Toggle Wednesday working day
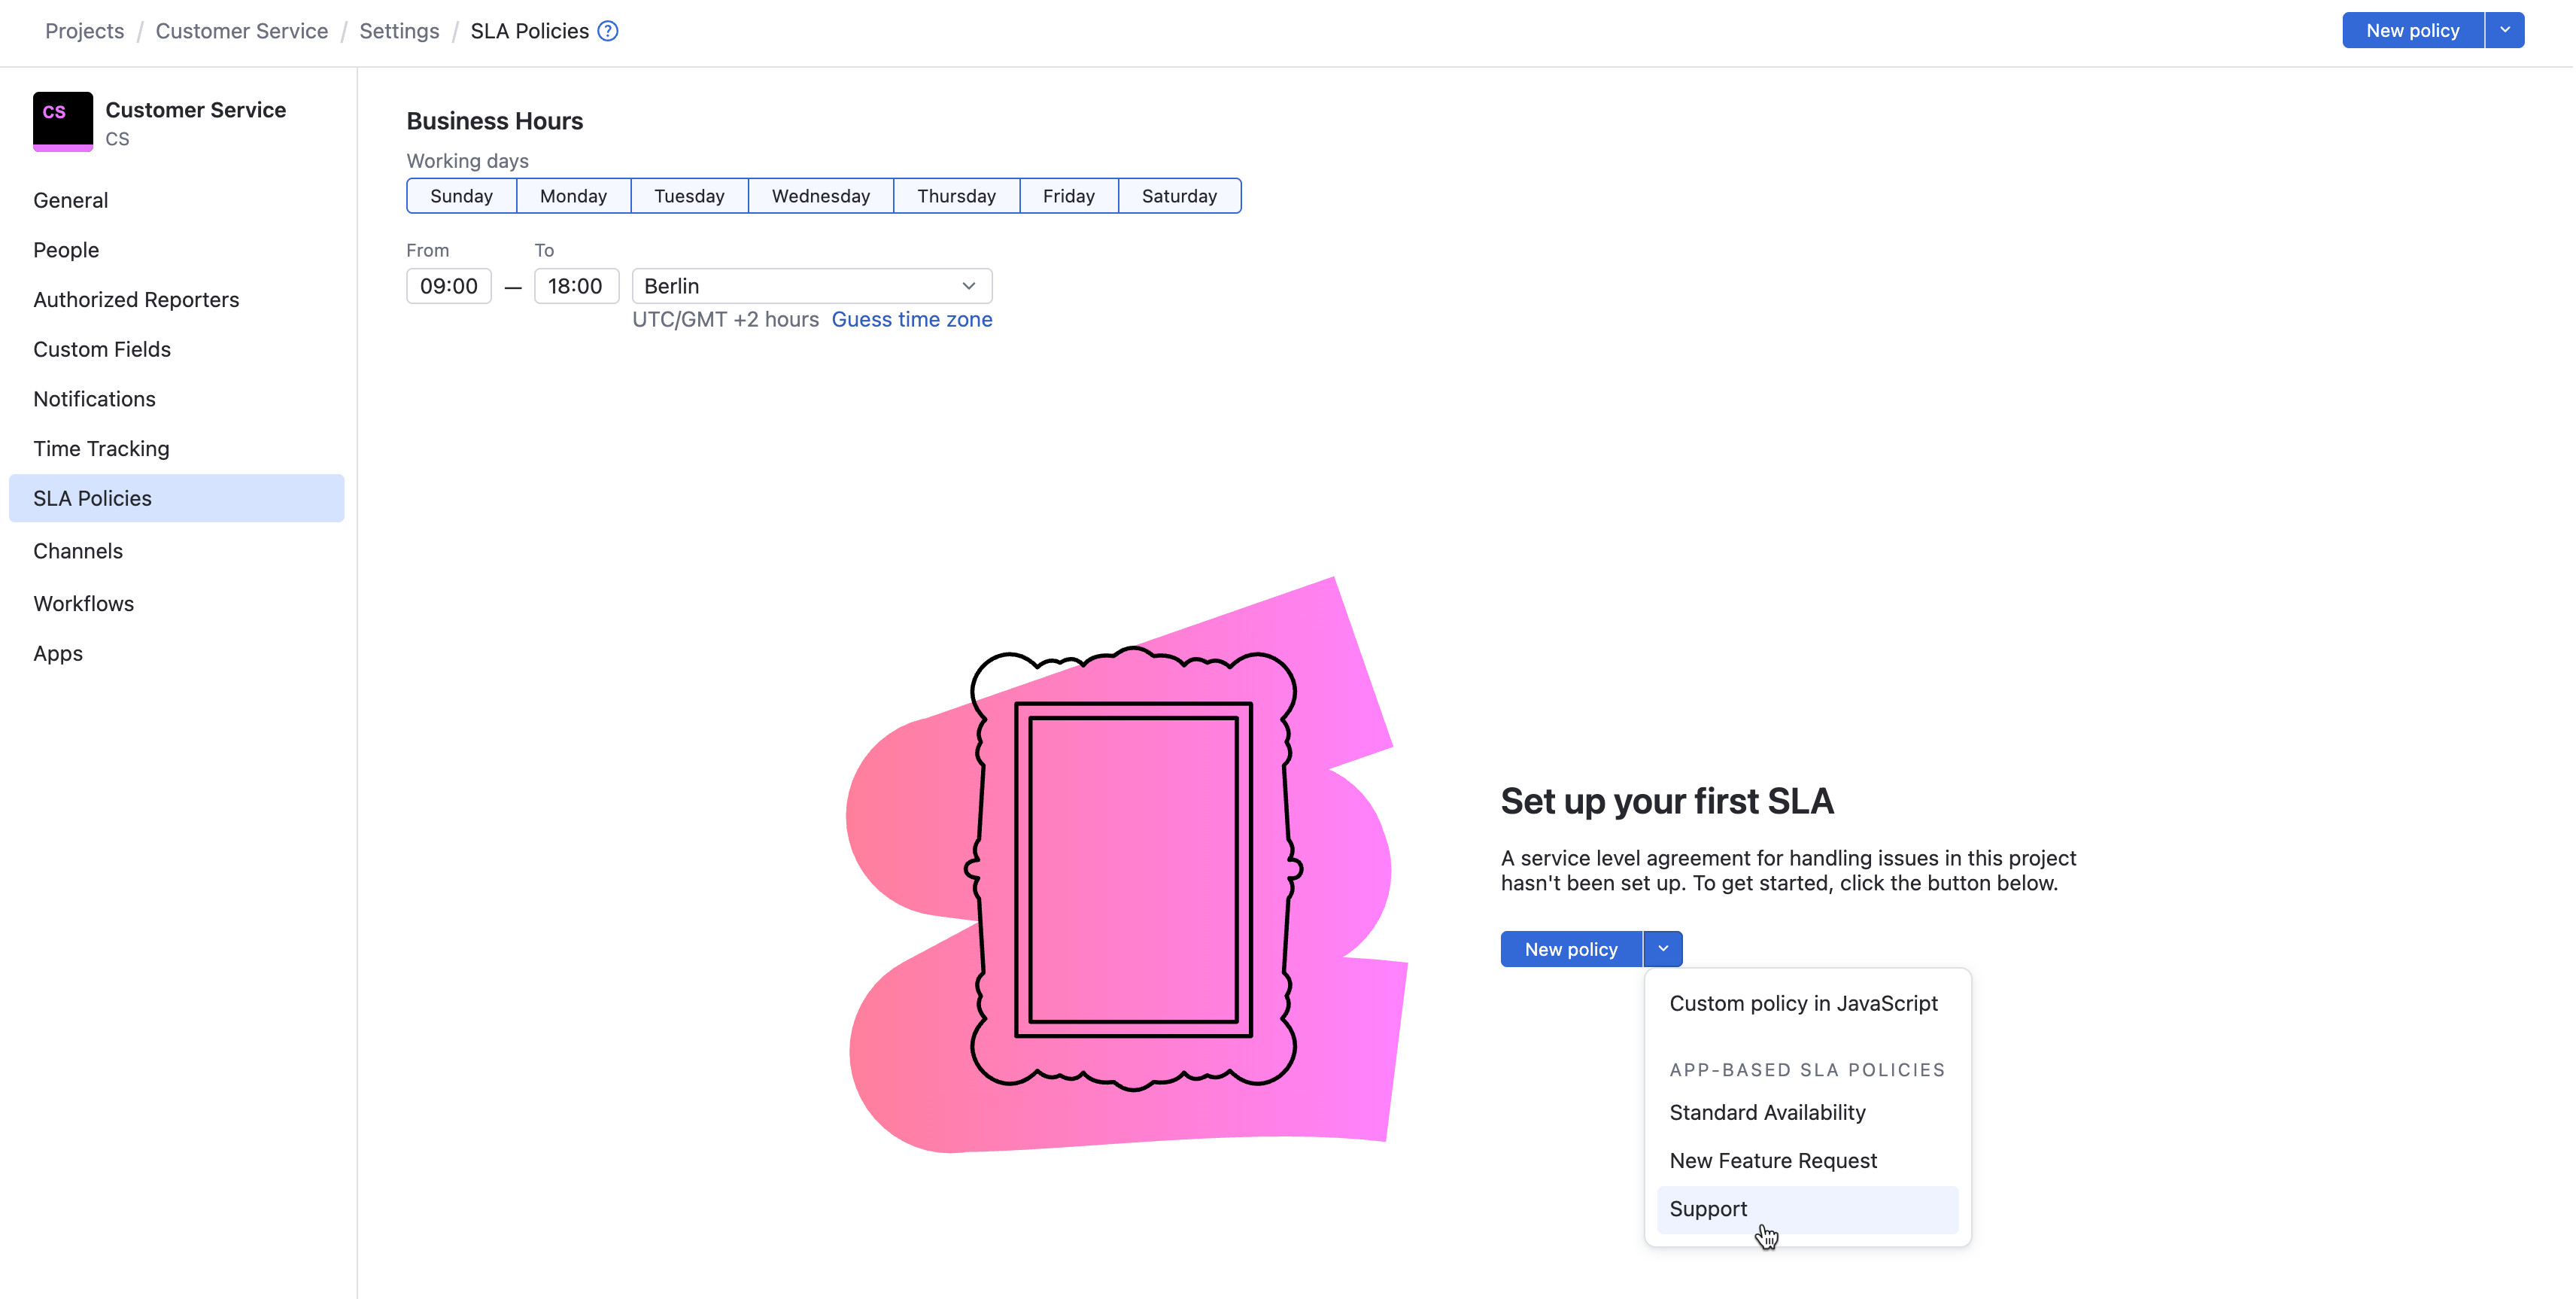The image size is (2576, 1299). [820, 196]
